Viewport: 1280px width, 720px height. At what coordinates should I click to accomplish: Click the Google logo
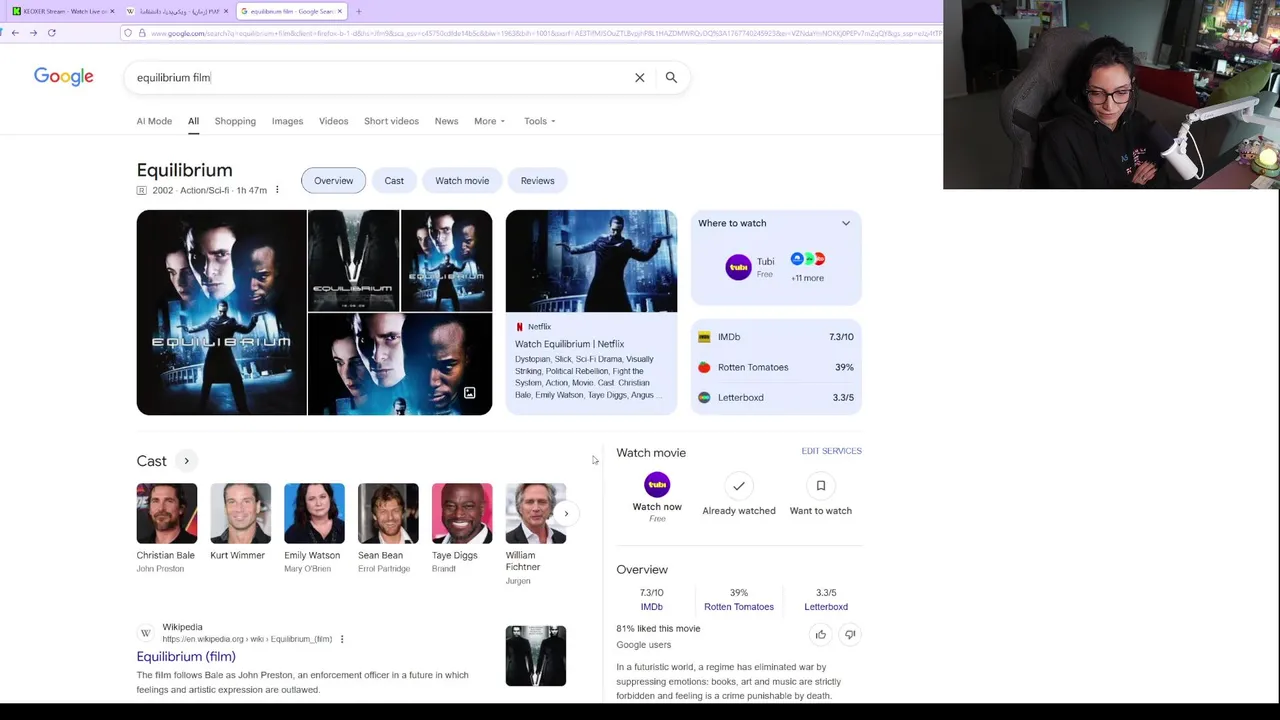[63, 77]
